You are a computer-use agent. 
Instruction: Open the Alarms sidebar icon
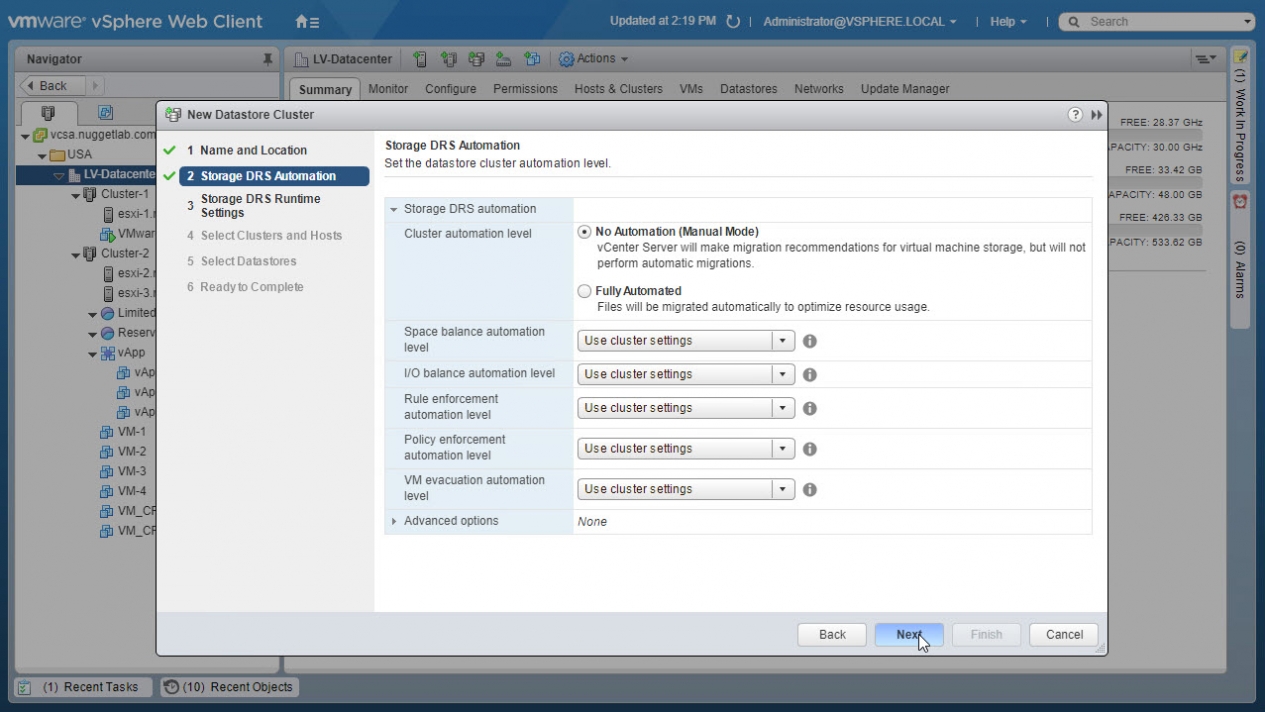click(x=1241, y=201)
